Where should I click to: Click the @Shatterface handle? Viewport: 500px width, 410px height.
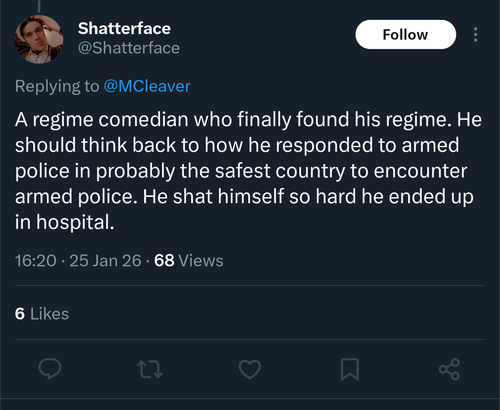[x=129, y=48]
